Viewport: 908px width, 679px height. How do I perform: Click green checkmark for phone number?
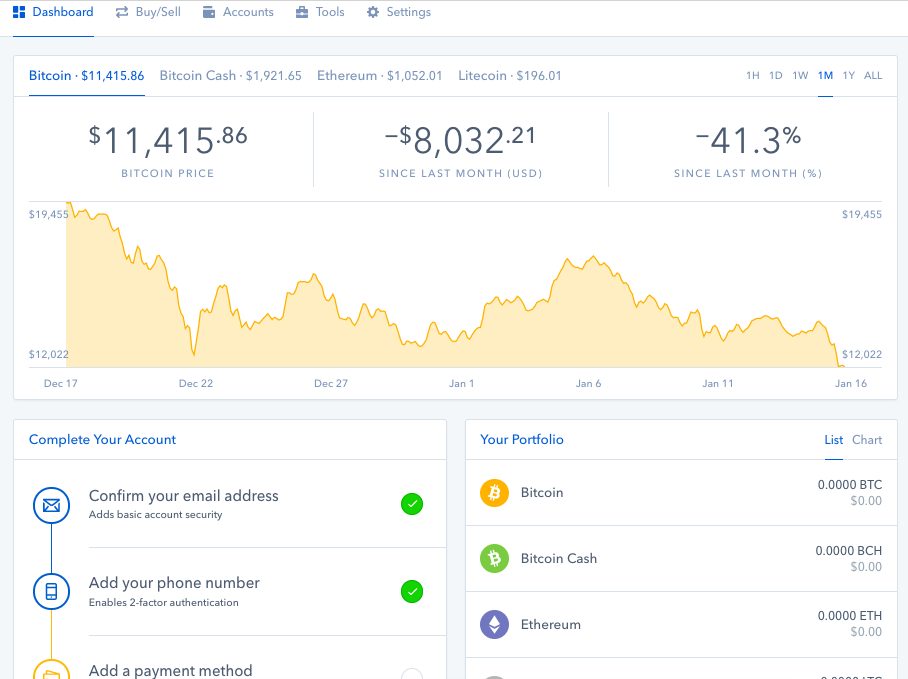[412, 592]
